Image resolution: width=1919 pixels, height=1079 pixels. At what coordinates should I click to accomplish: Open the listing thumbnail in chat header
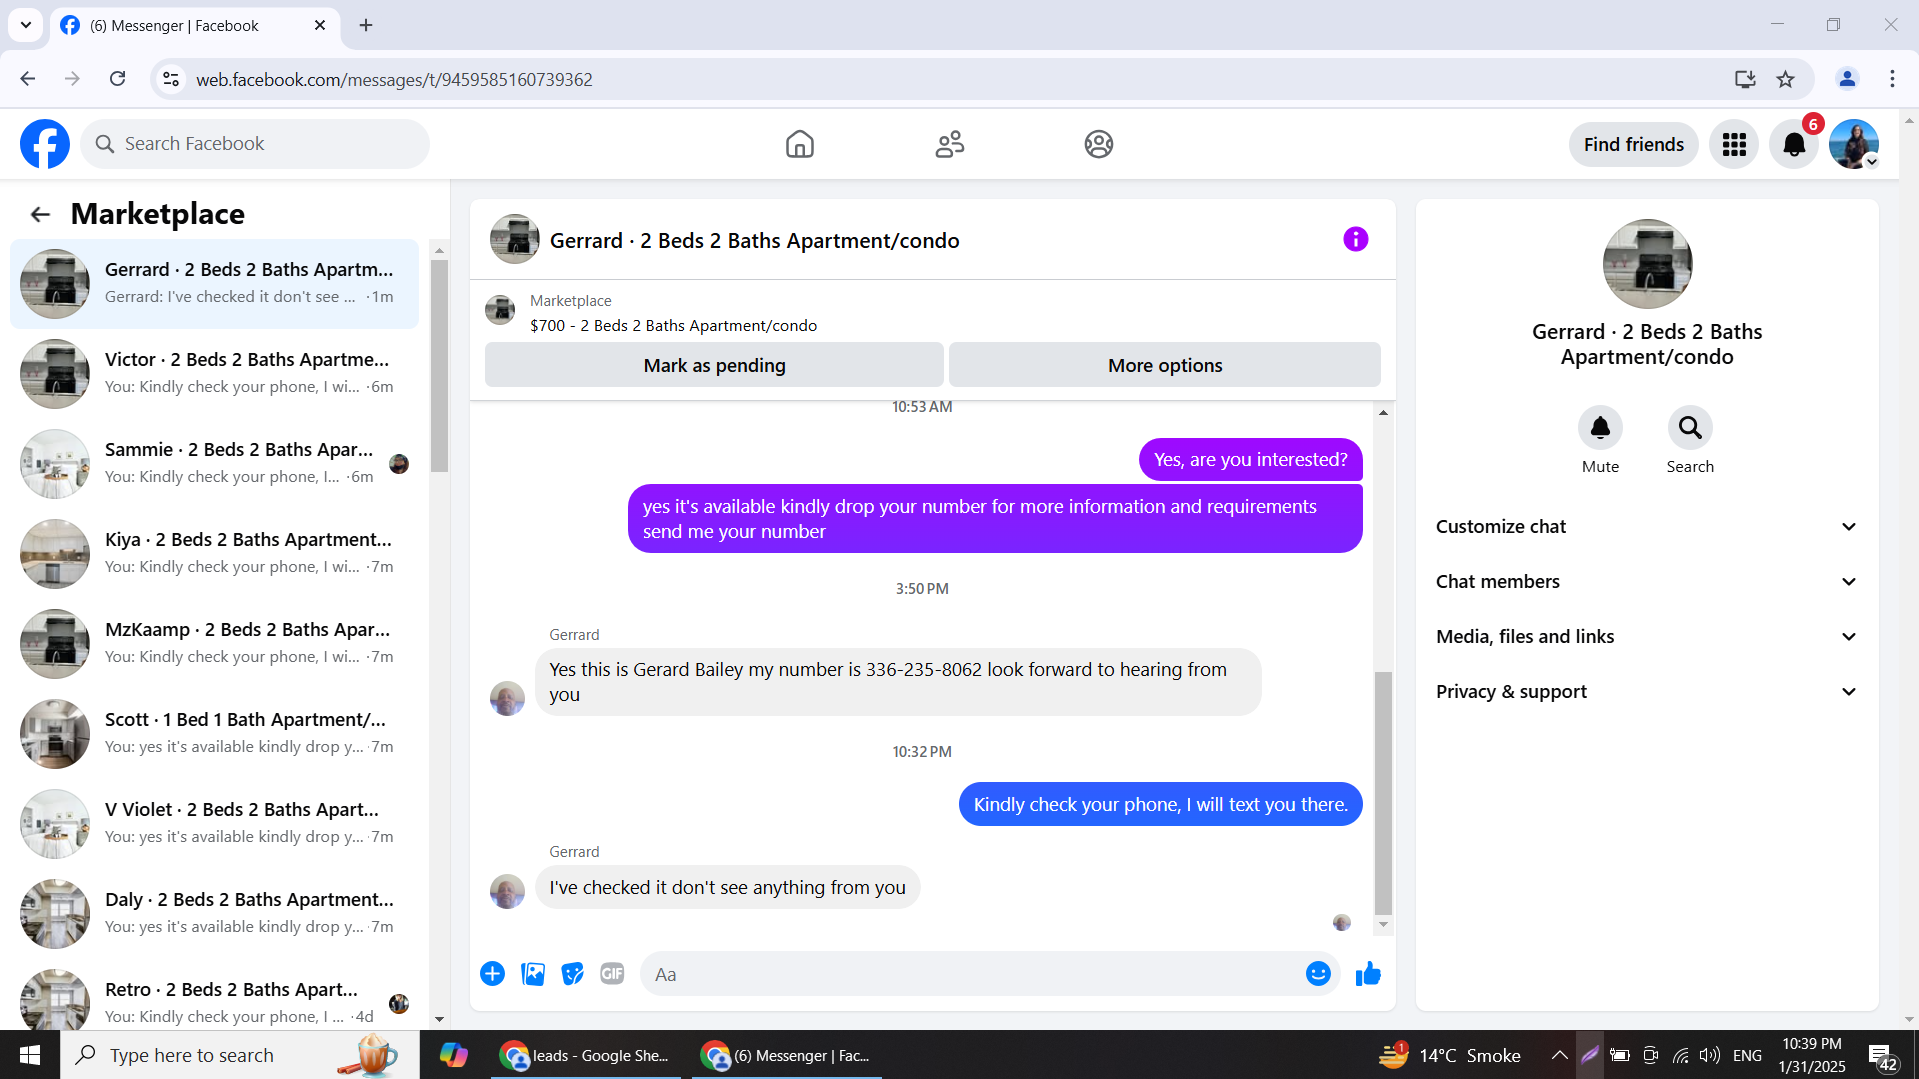click(x=515, y=240)
